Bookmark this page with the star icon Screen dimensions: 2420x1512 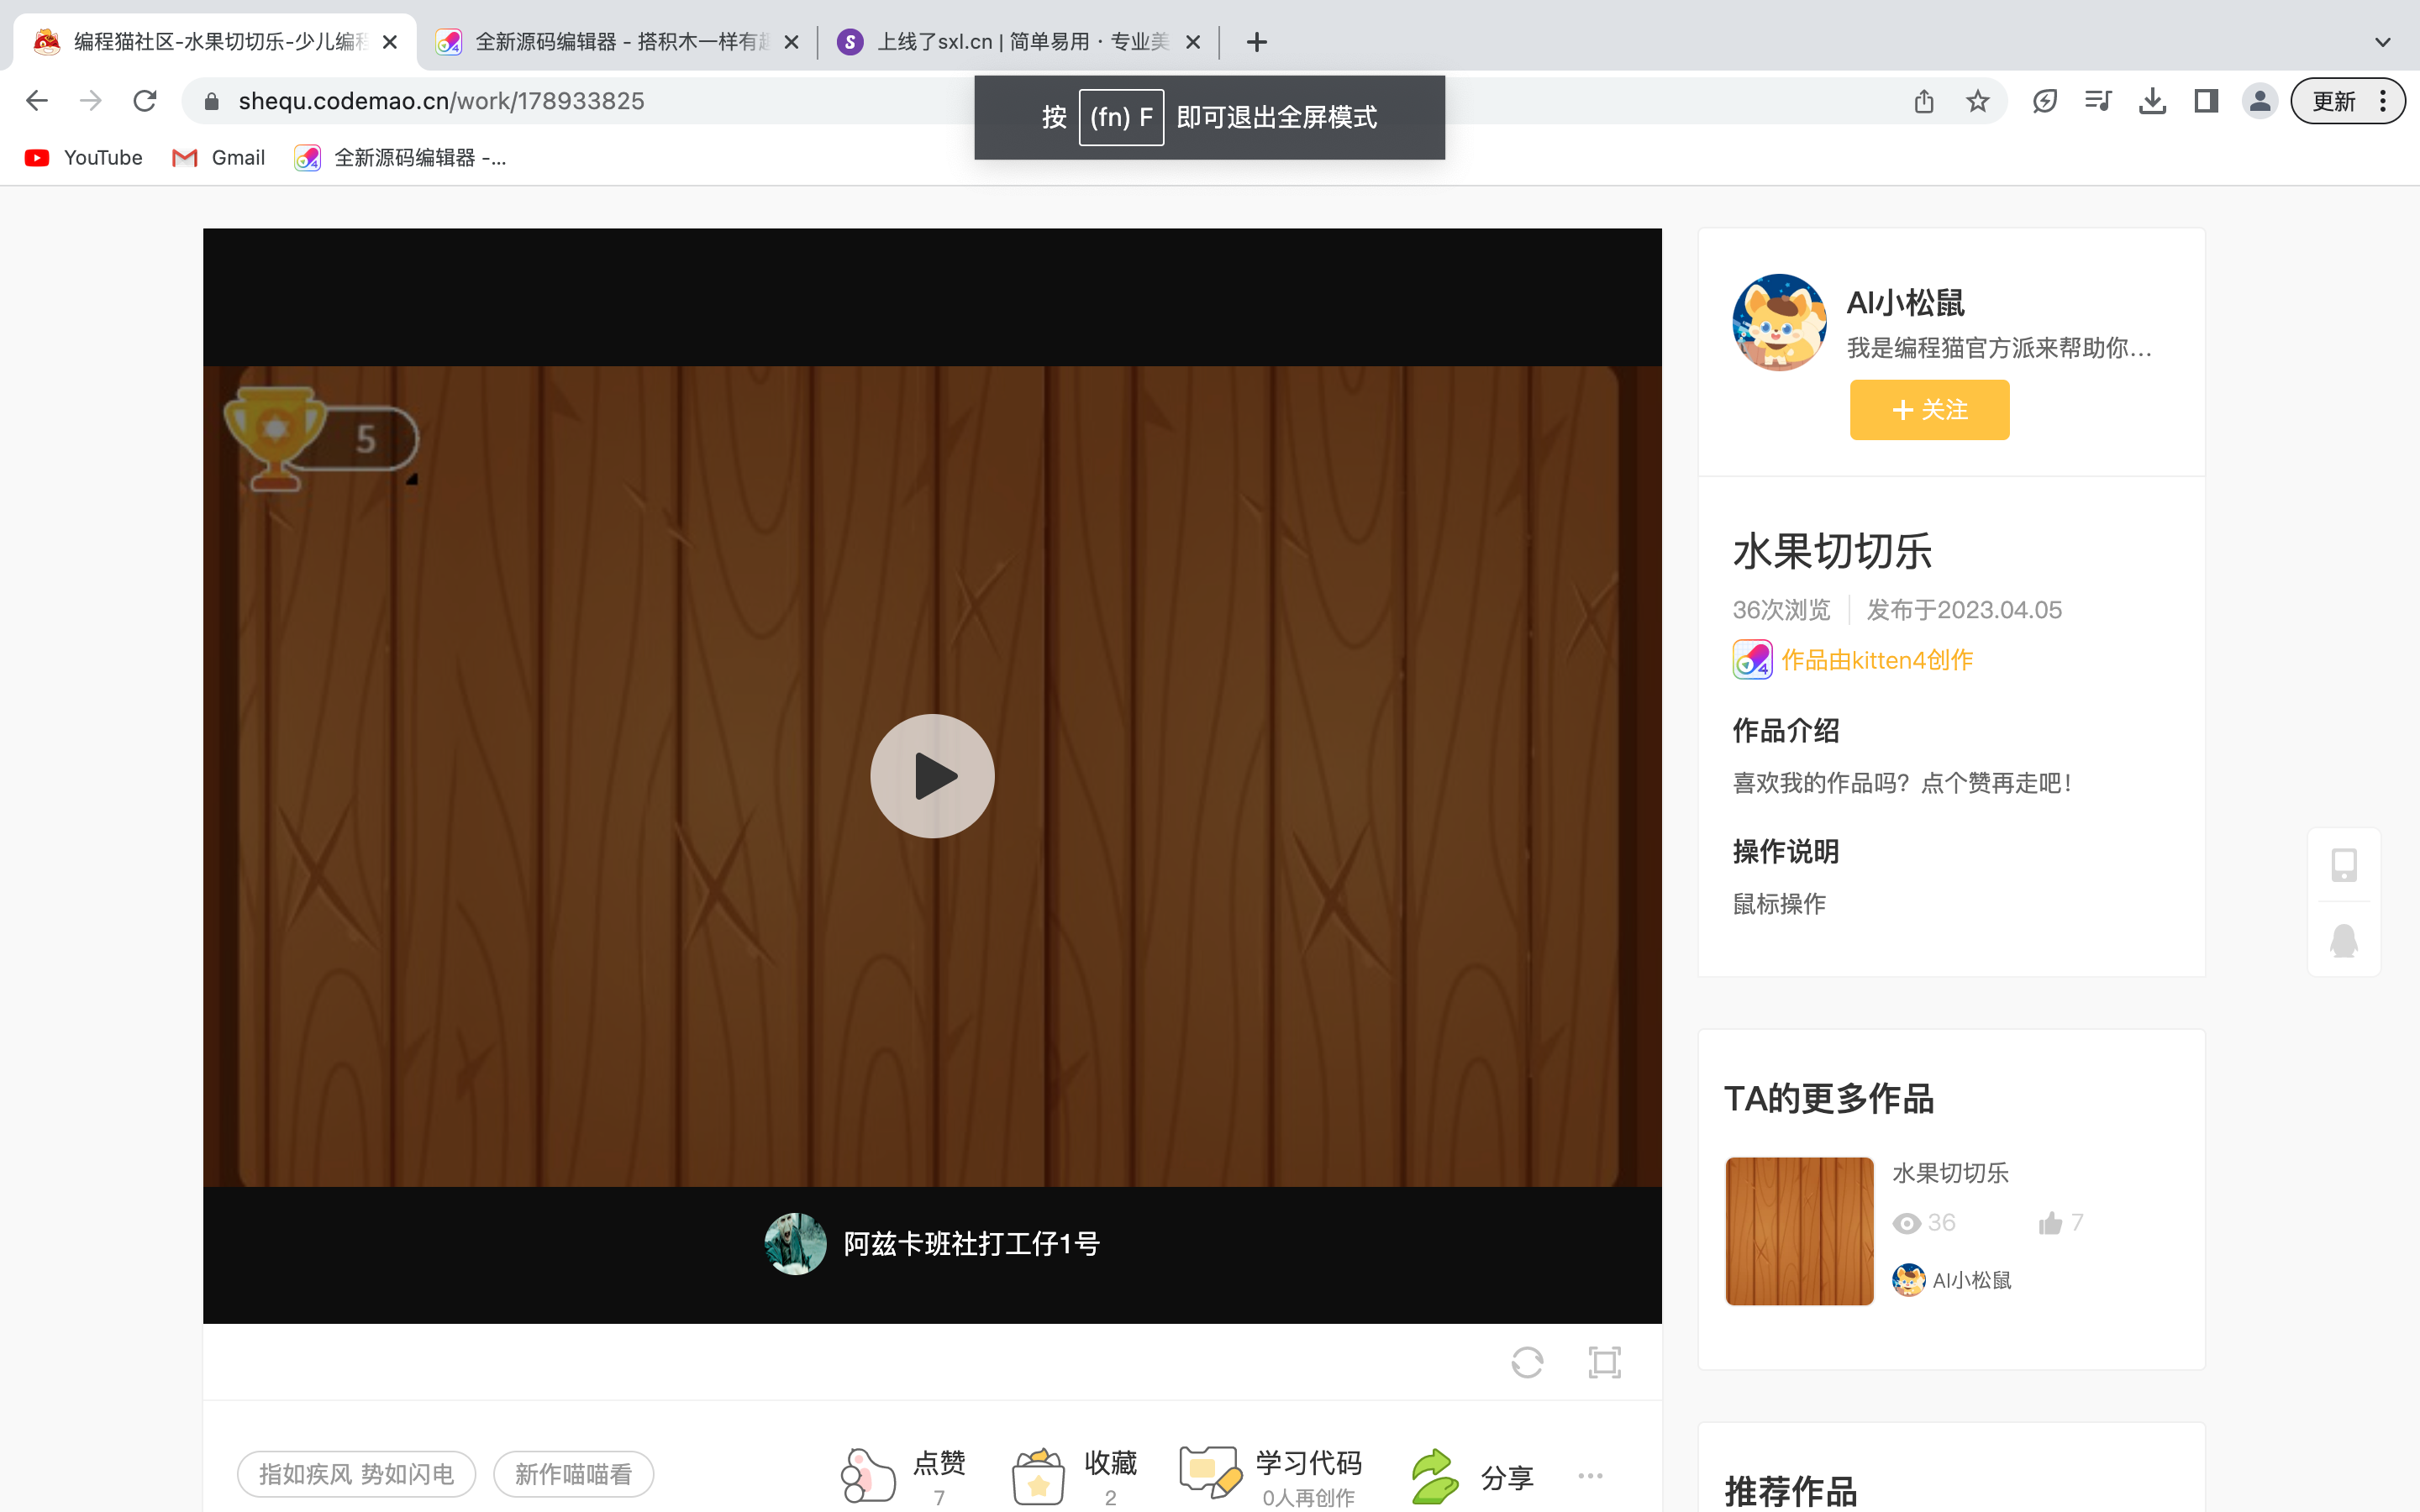[x=1977, y=101]
